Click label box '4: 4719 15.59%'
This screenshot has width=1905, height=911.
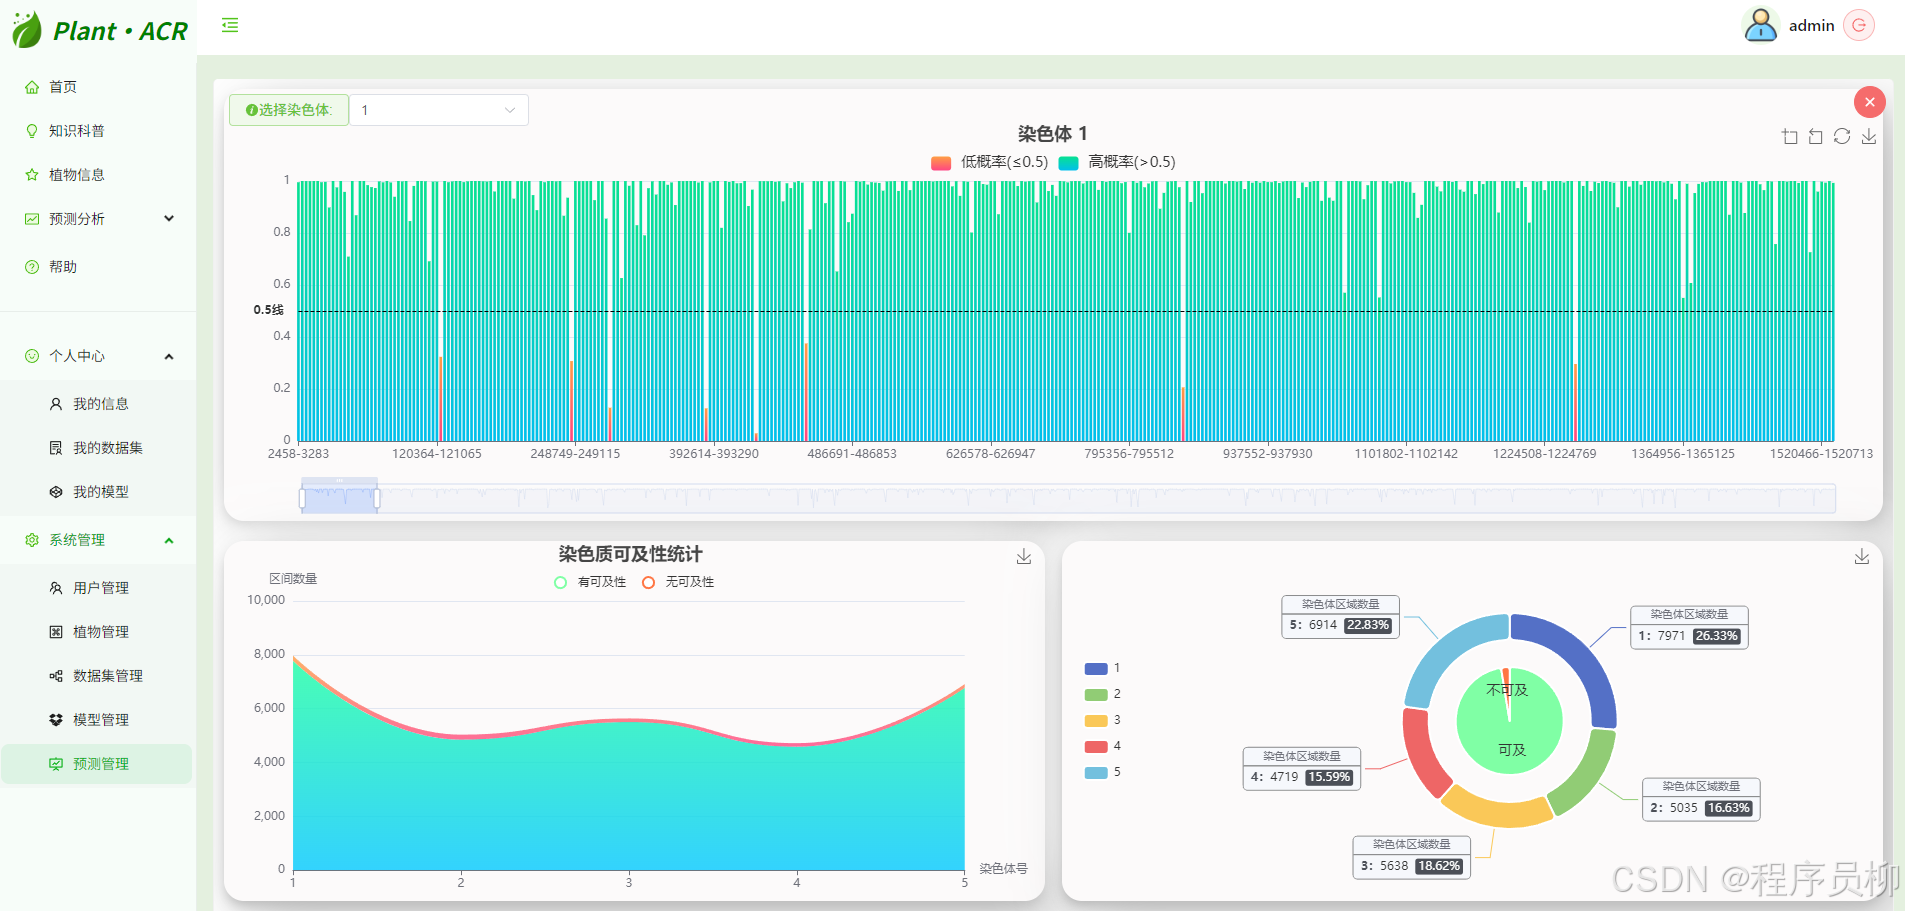(1301, 768)
